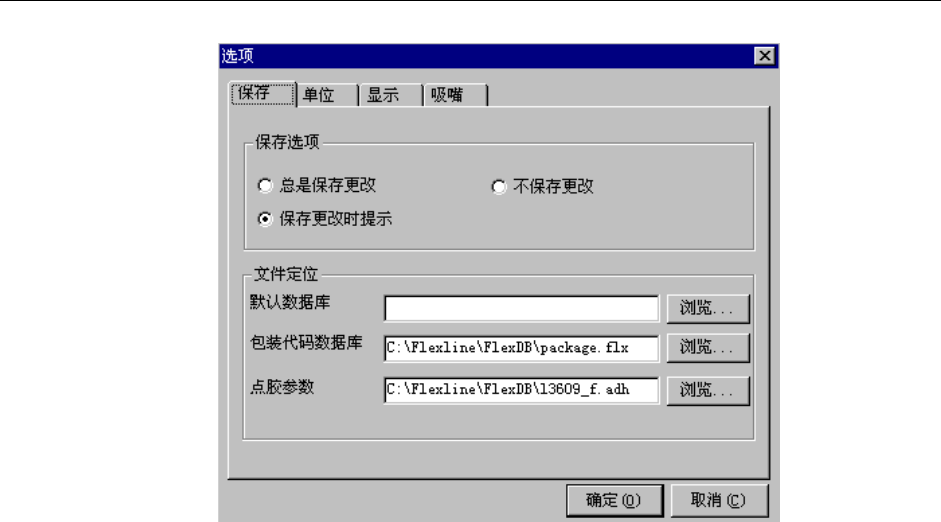Image resolution: width=941 pixels, height=522 pixels.
Task: Click the 文件定位 group box heading
Action: click(286, 274)
